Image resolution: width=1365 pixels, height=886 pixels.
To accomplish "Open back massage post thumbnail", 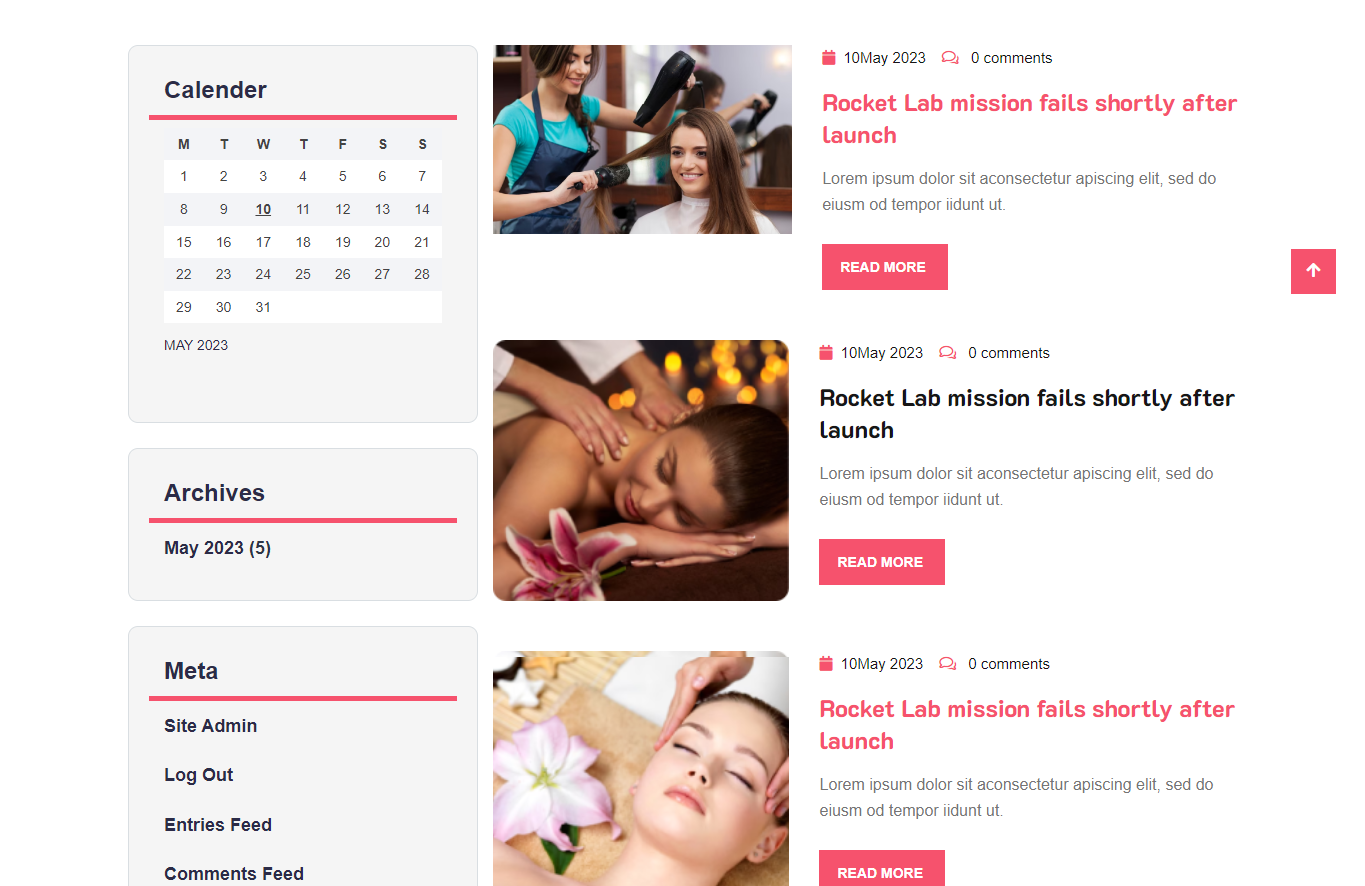I will pos(641,470).
